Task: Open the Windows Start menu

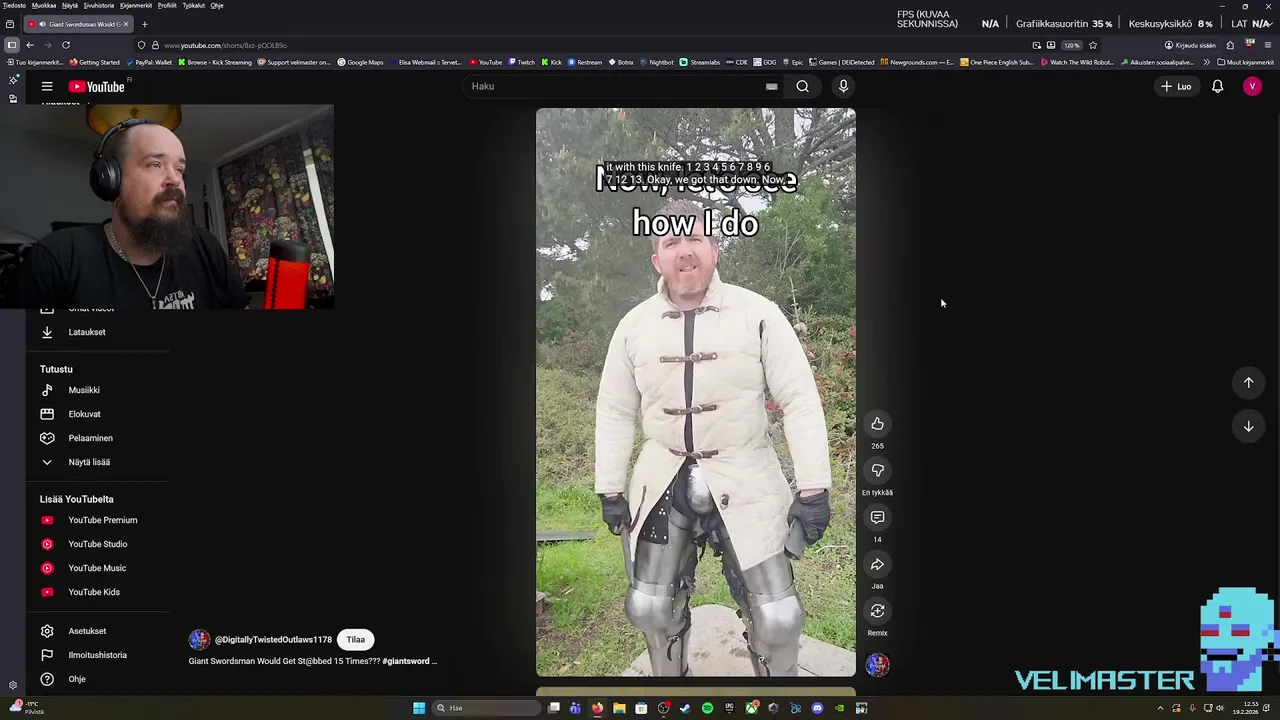Action: point(419,708)
